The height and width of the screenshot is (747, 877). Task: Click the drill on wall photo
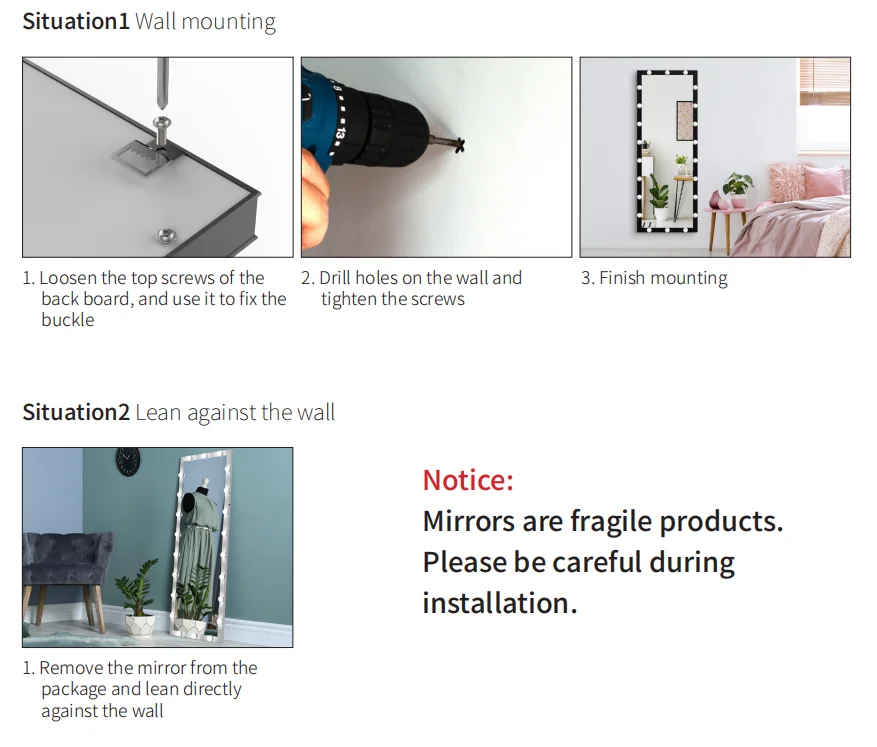pos(436,157)
